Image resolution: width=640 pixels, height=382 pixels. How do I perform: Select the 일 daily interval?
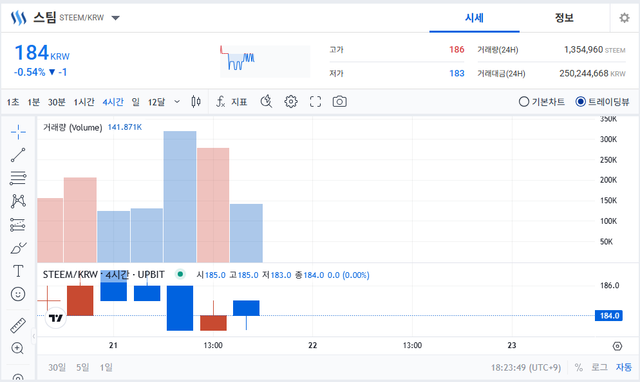tap(136, 102)
